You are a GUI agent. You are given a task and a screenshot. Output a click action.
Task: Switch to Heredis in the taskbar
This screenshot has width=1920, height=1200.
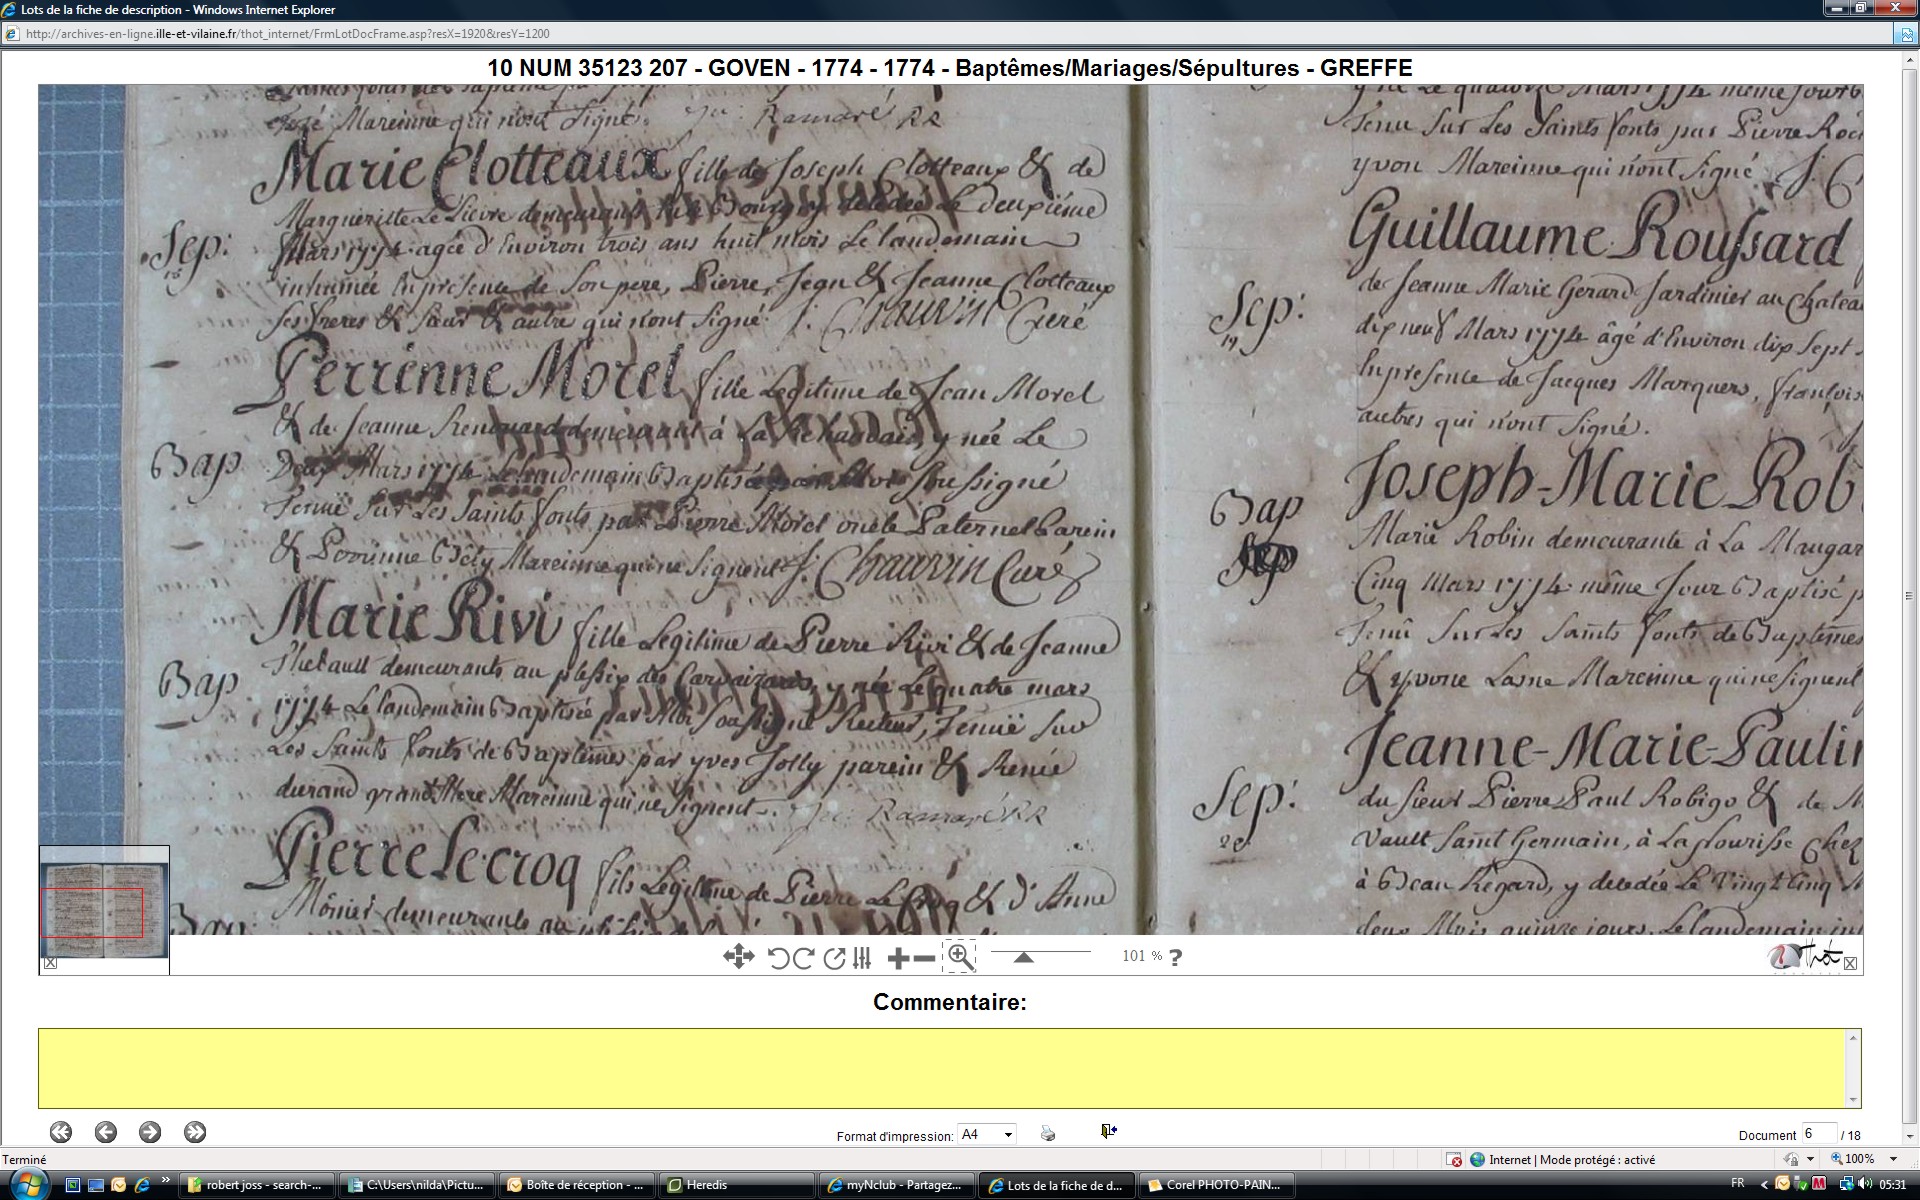(735, 1185)
